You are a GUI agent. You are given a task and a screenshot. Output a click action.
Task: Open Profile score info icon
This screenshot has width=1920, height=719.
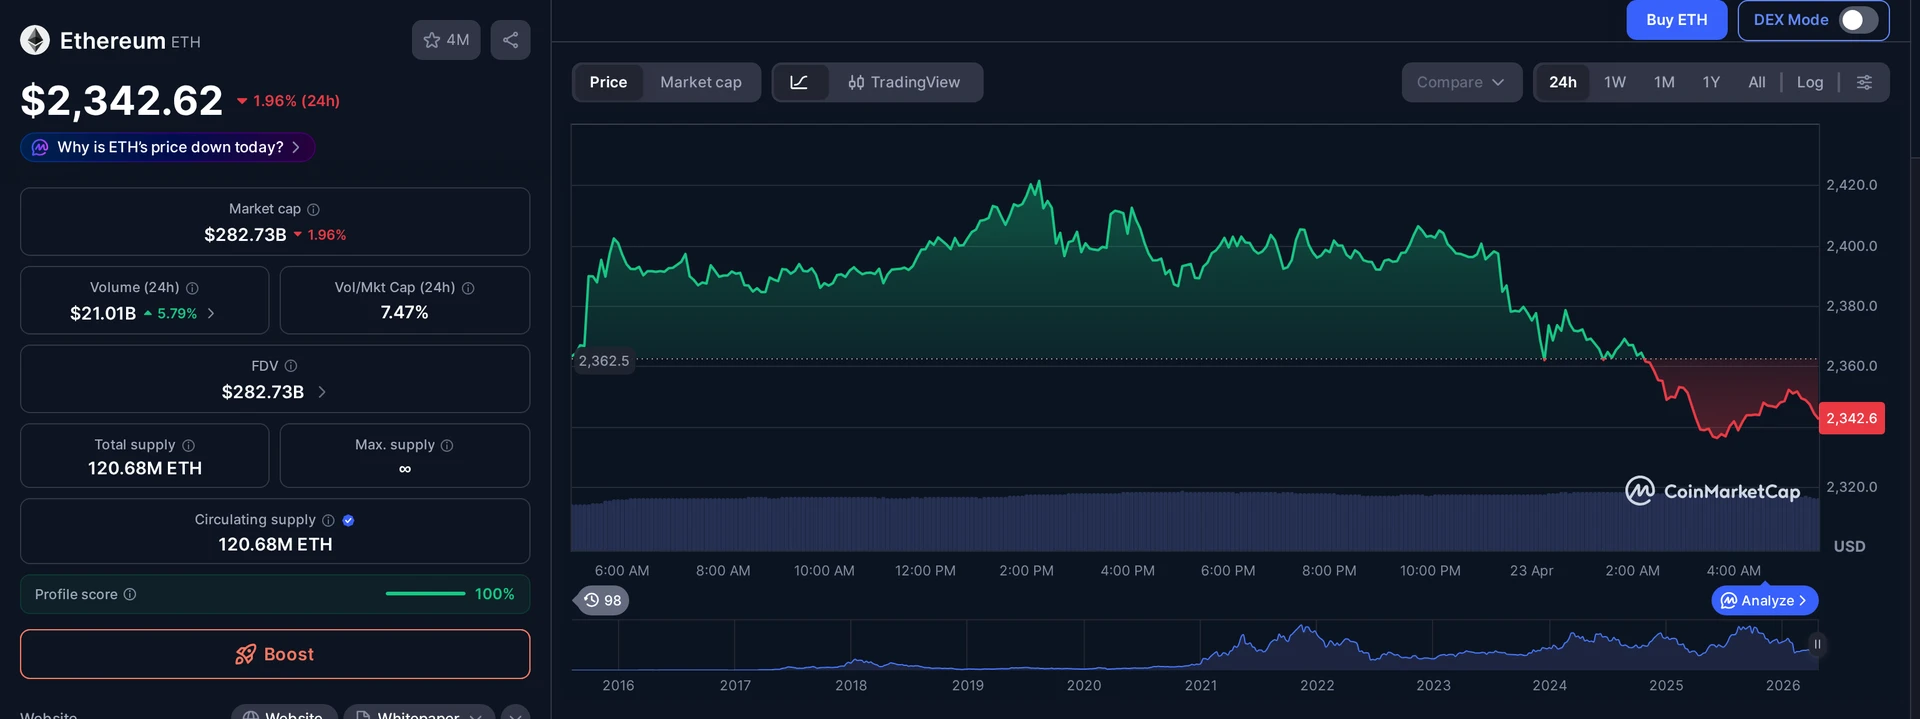pyautogui.click(x=130, y=594)
